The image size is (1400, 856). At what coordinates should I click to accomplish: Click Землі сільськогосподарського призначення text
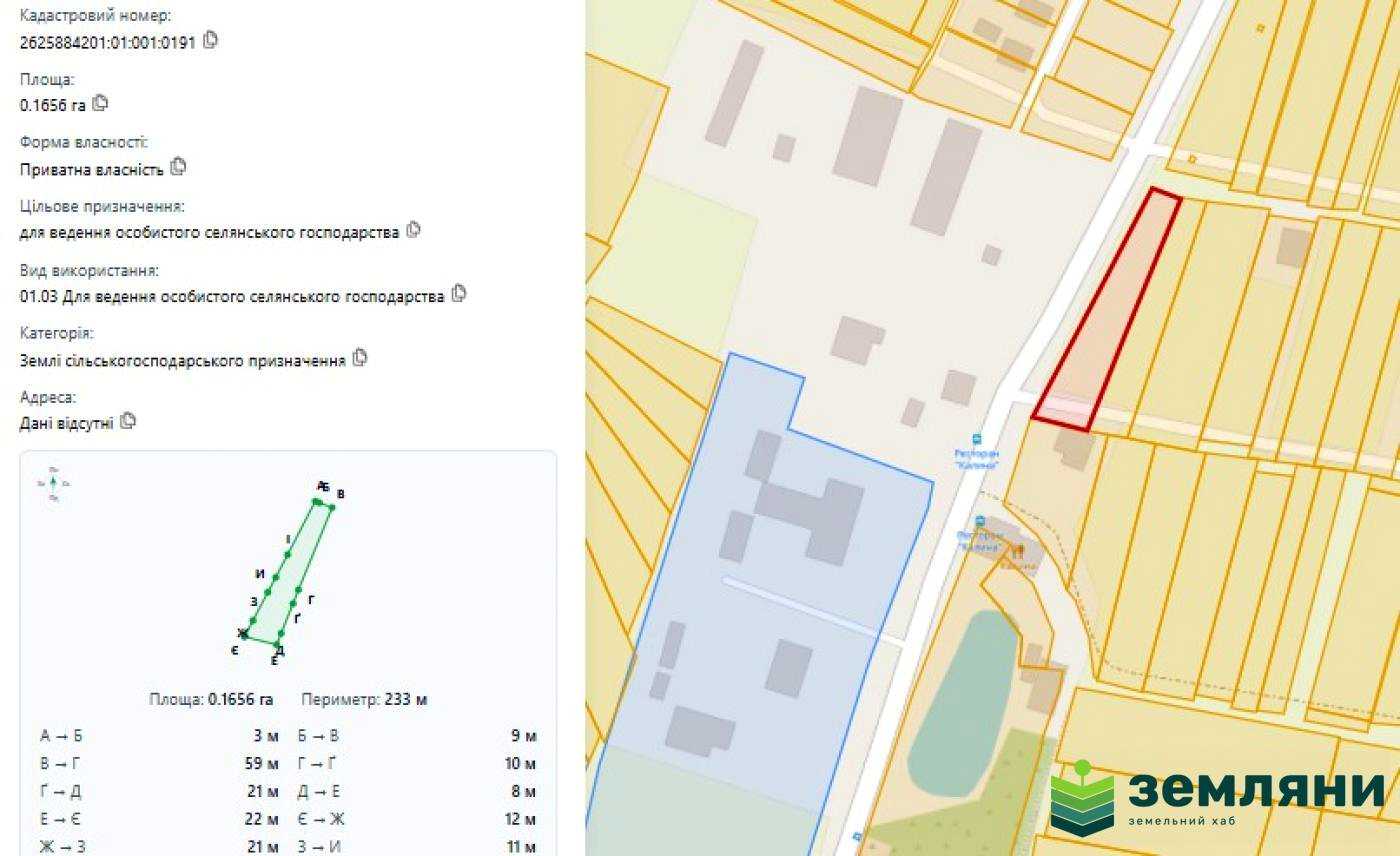tap(183, 360)
